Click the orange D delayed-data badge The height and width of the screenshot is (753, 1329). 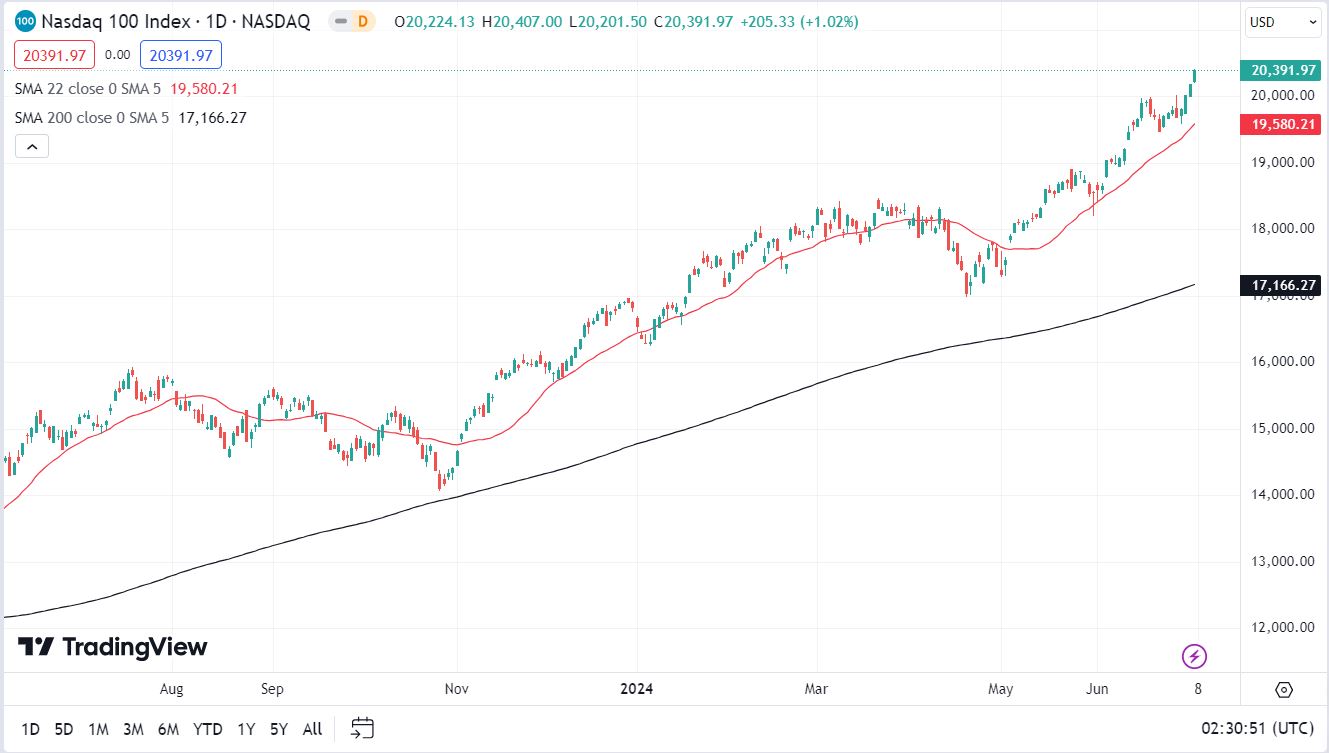pos(362,21)
